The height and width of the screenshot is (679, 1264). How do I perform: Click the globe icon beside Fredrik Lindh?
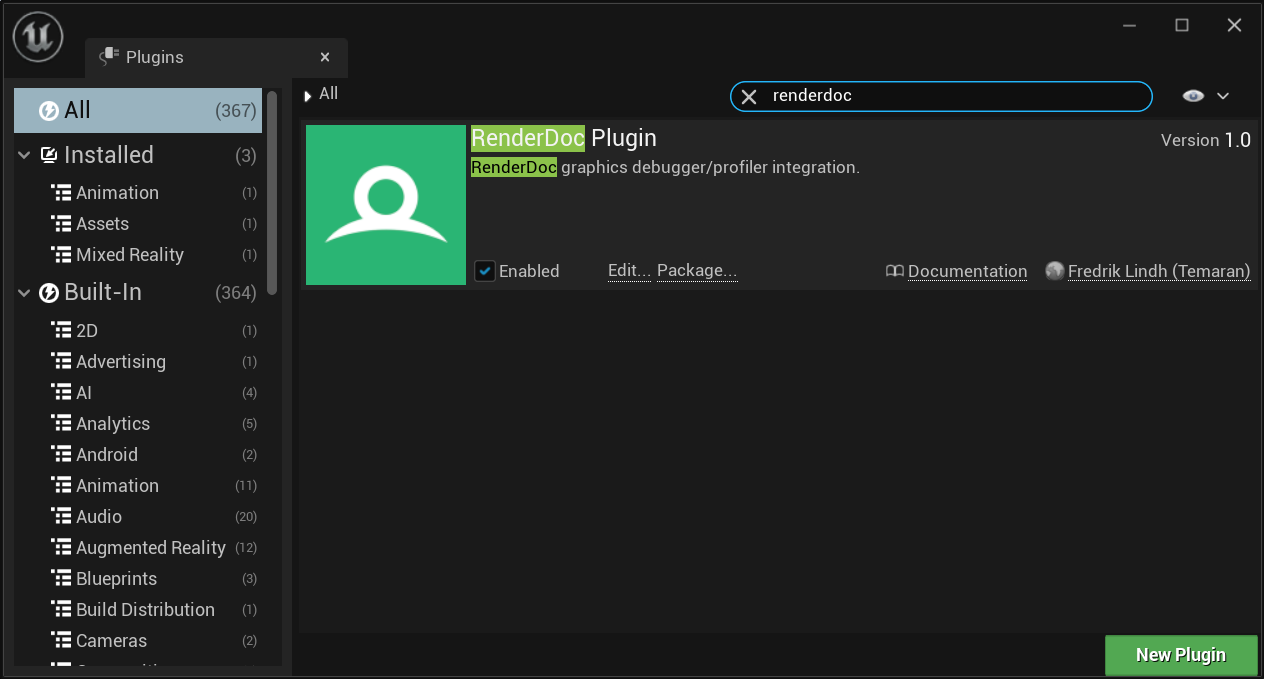(x=1054, y=271)
